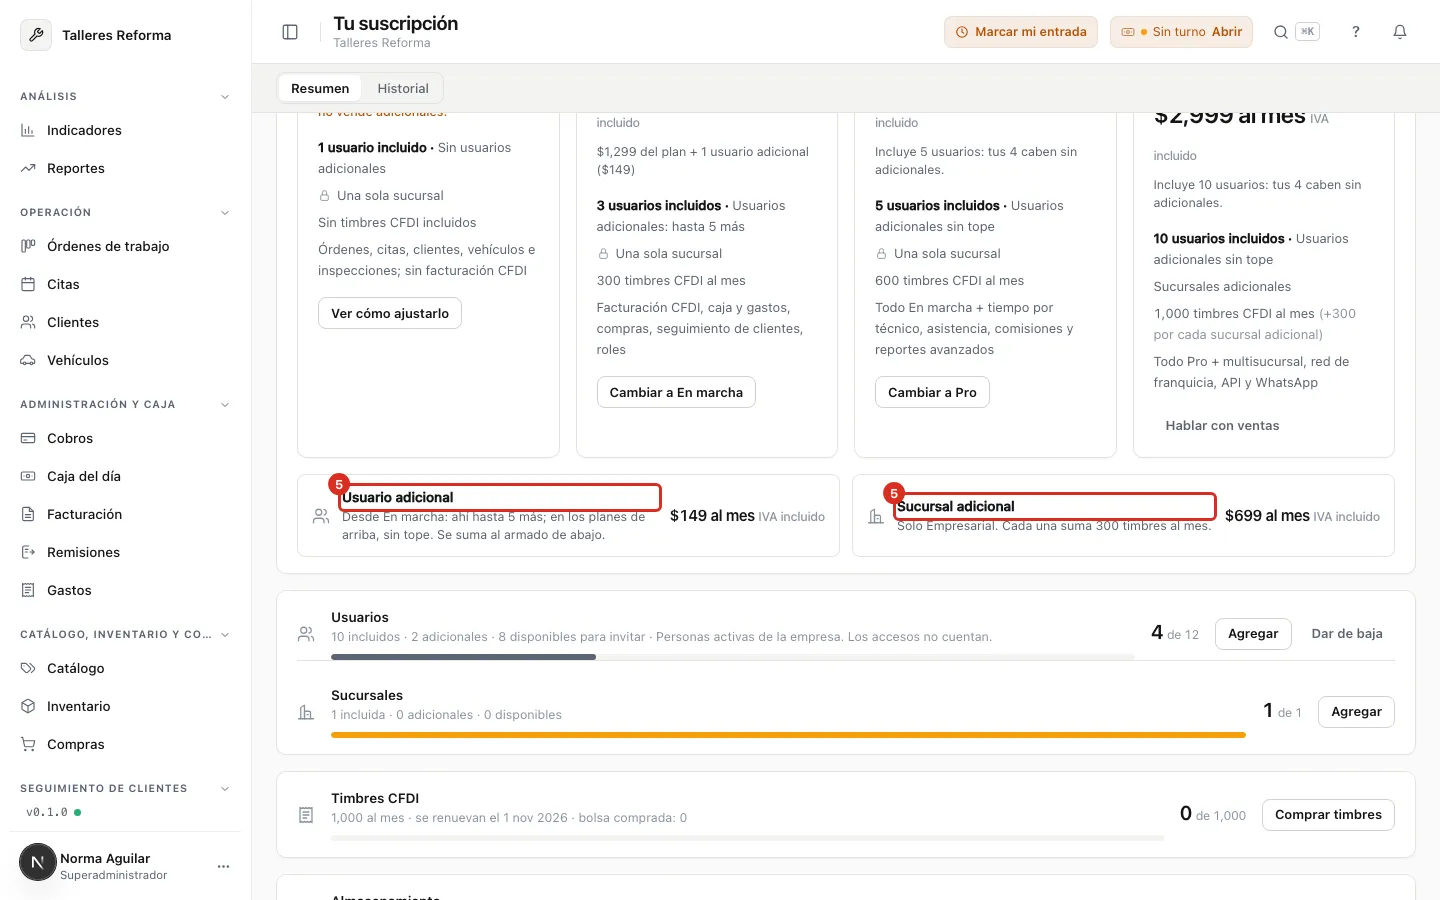
Task: Collapse the Seguimiento de Clientes section
Action: coord(225,789)
